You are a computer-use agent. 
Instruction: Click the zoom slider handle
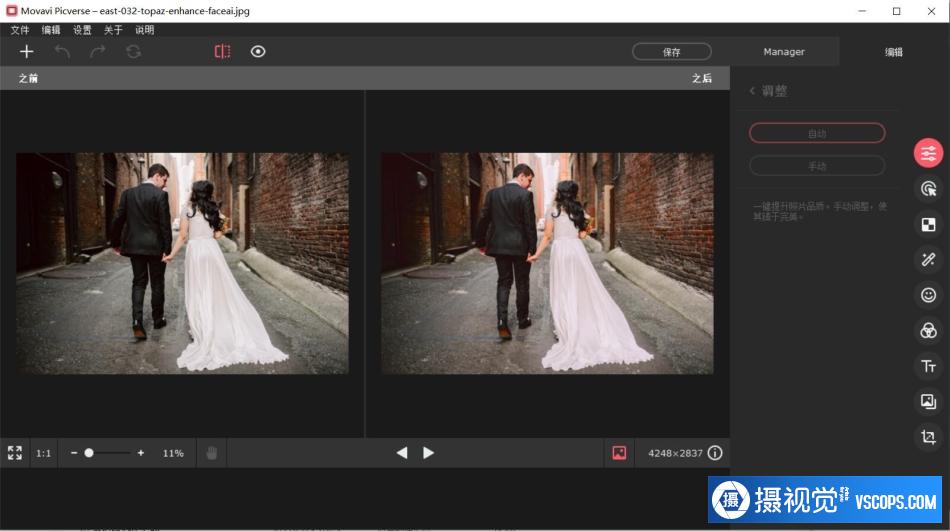point(89,453)
